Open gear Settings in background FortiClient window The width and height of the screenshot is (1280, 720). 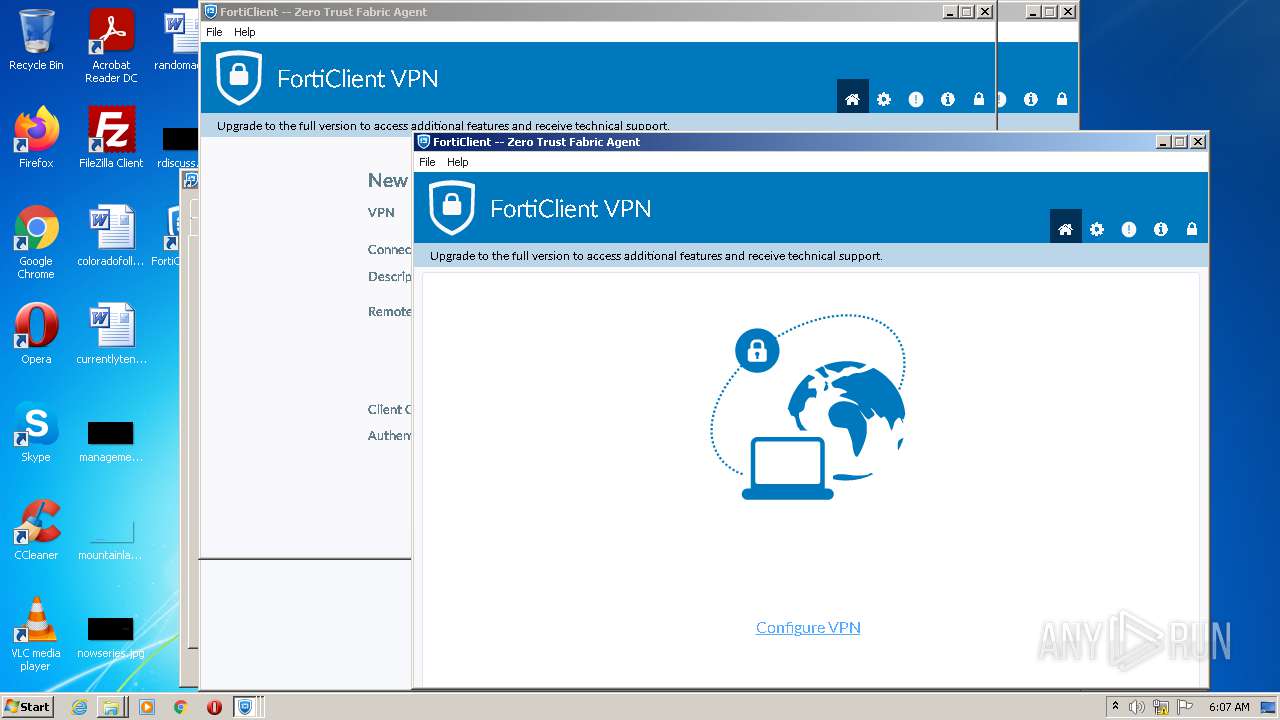tap(884, 99)
